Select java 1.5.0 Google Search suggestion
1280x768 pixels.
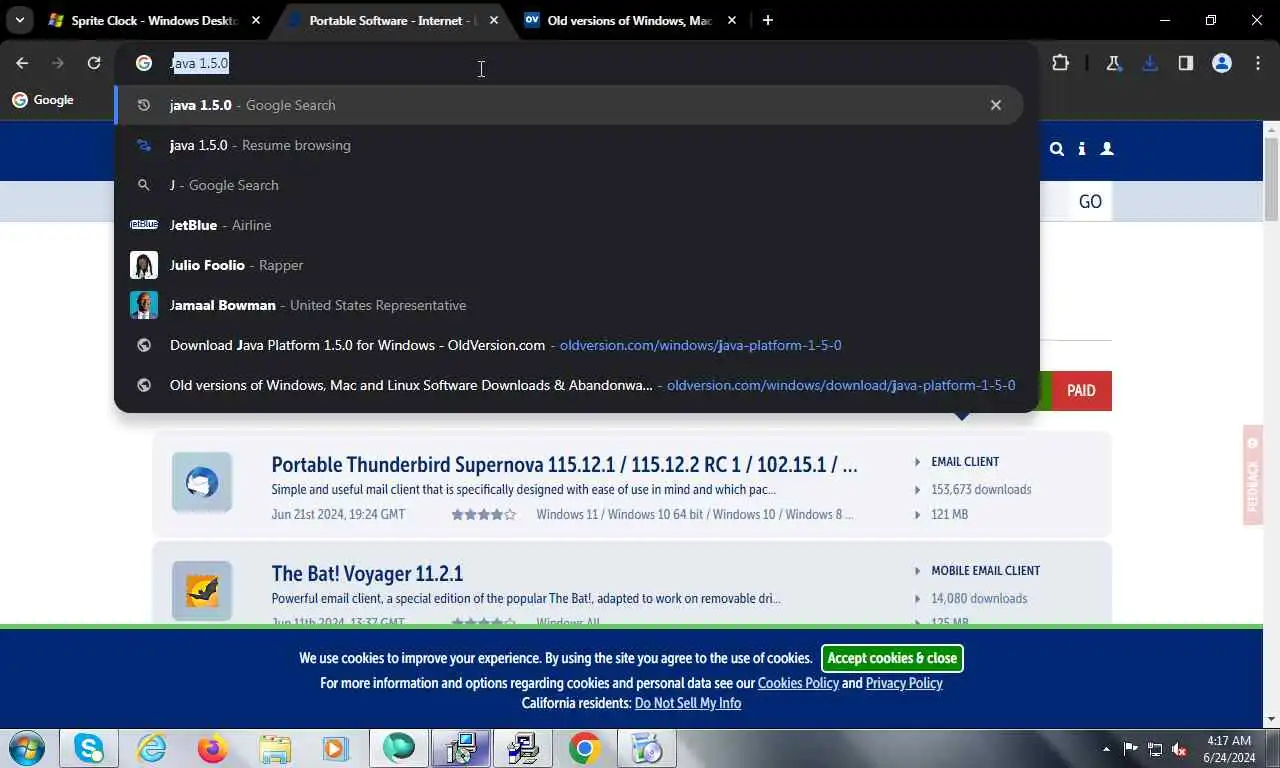(x=569, y=105)
